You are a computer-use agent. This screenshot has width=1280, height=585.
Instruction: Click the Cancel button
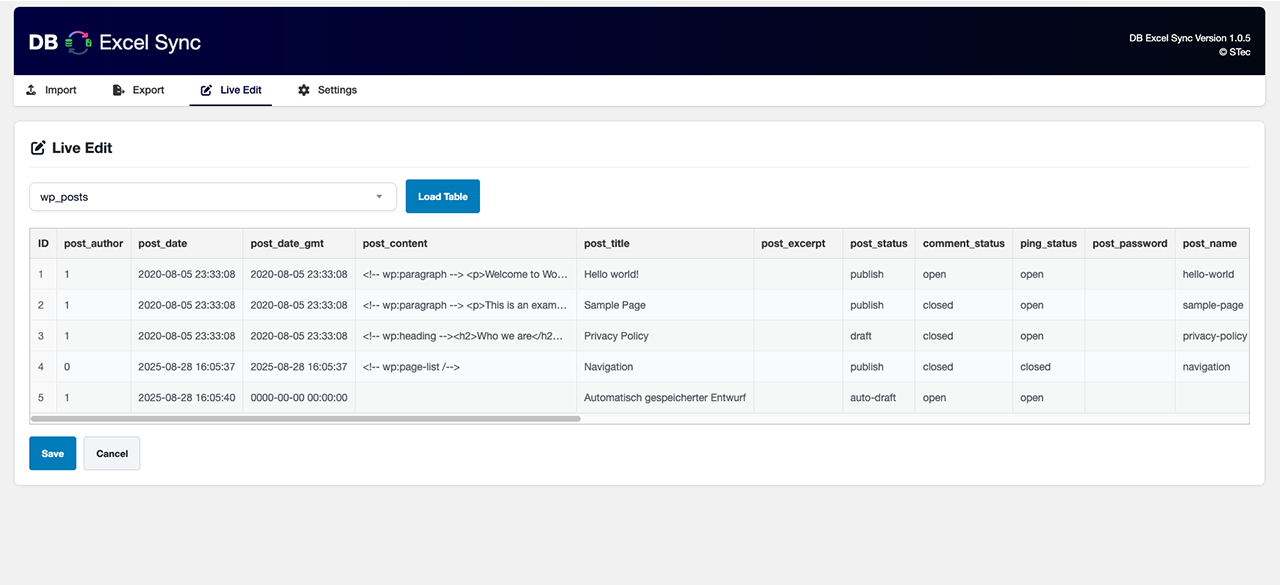point(112,453)
